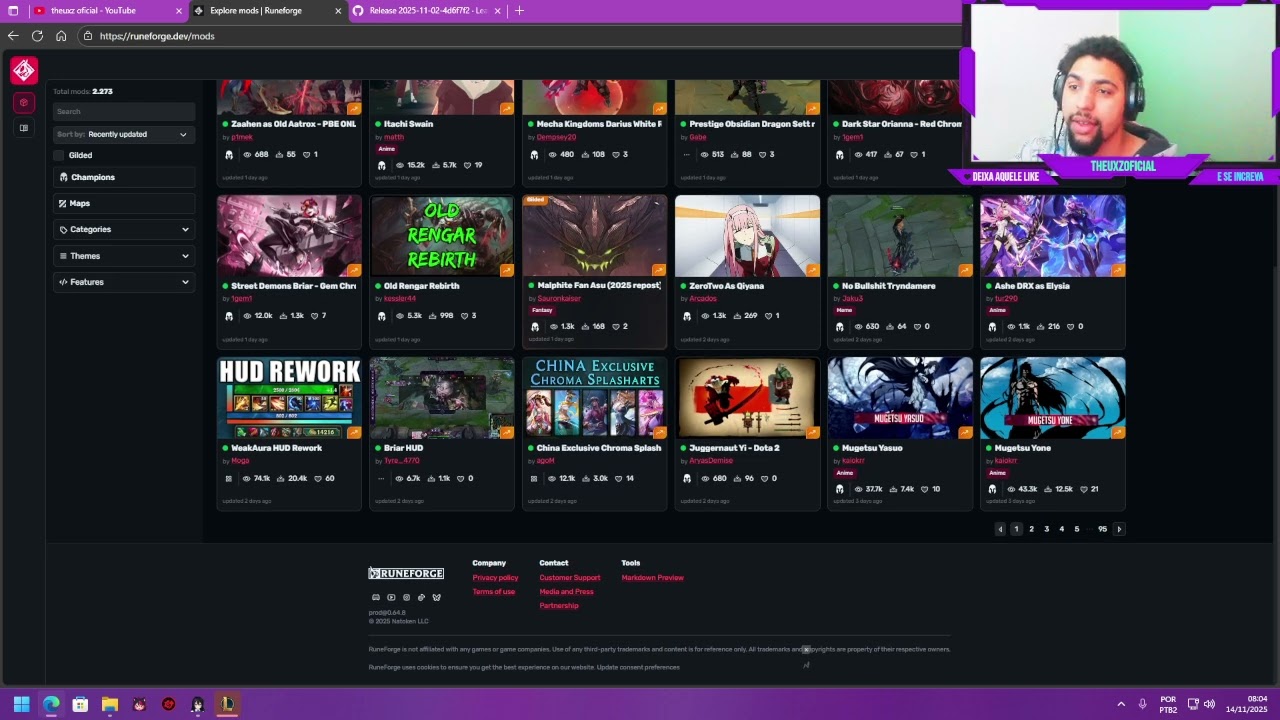Open the browser home button
This screenshot has width=1280, height=720.
tap(61, 36)
